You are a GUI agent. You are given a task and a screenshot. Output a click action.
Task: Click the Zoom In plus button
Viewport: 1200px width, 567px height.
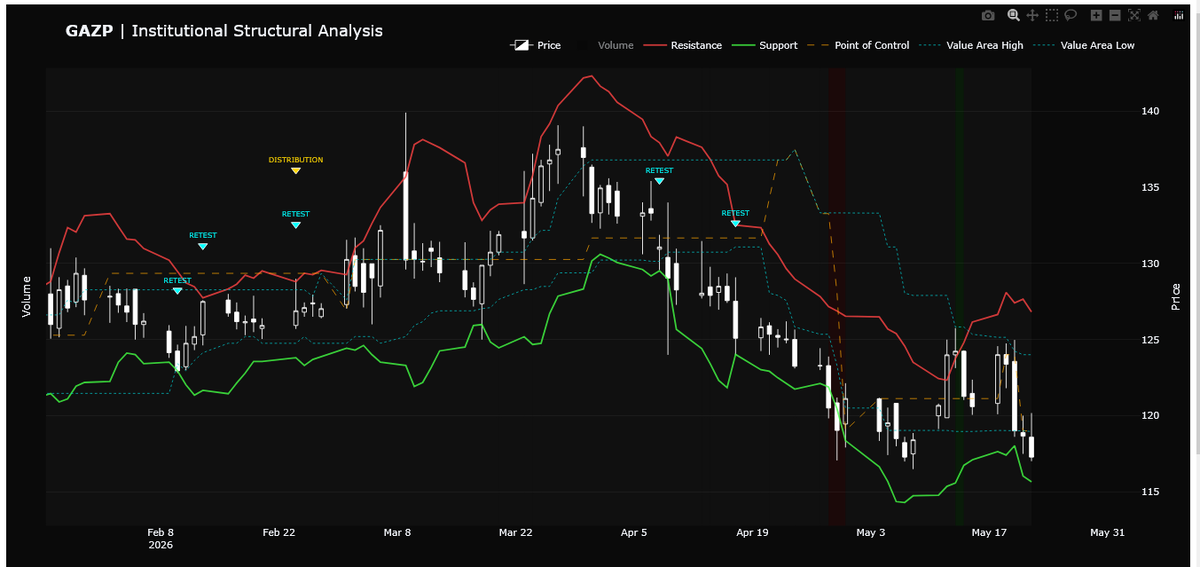(1096, 15)
